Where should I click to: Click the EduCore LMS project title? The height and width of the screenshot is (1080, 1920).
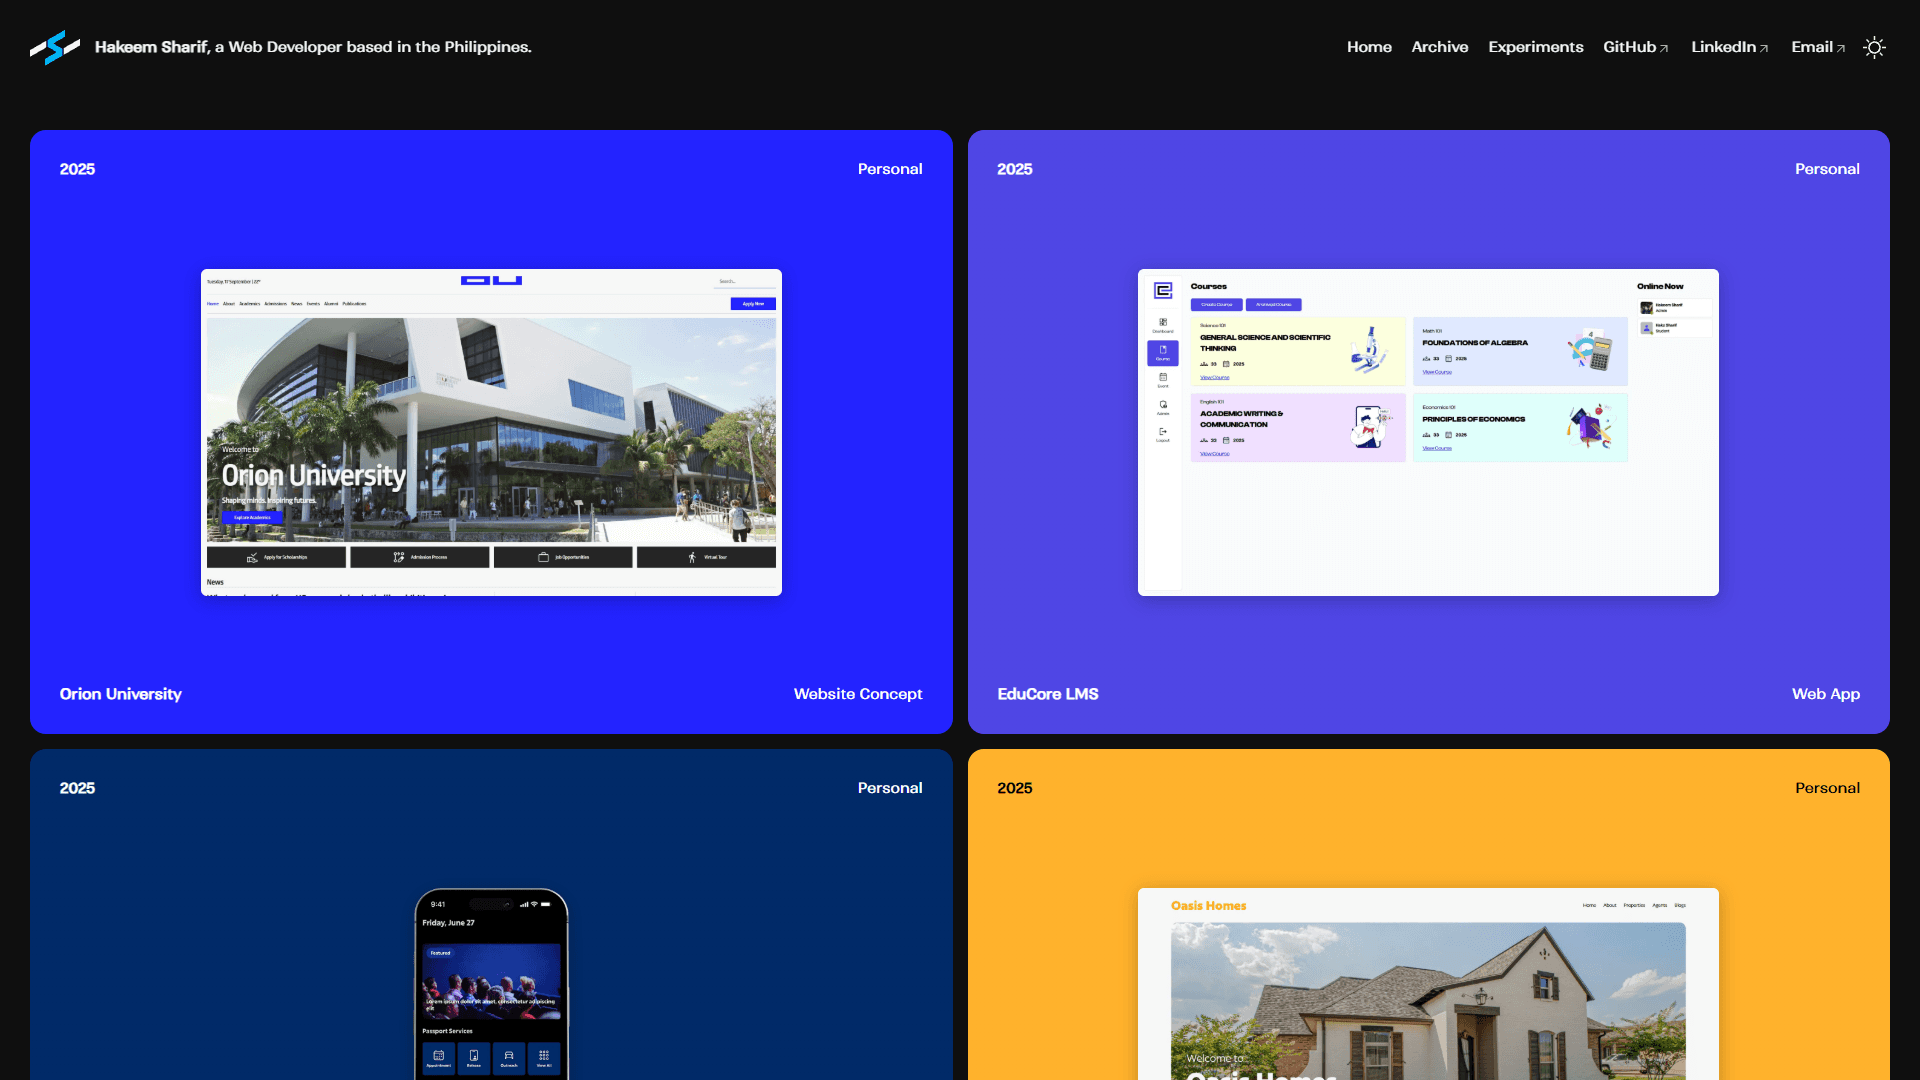pos(1047,694)
